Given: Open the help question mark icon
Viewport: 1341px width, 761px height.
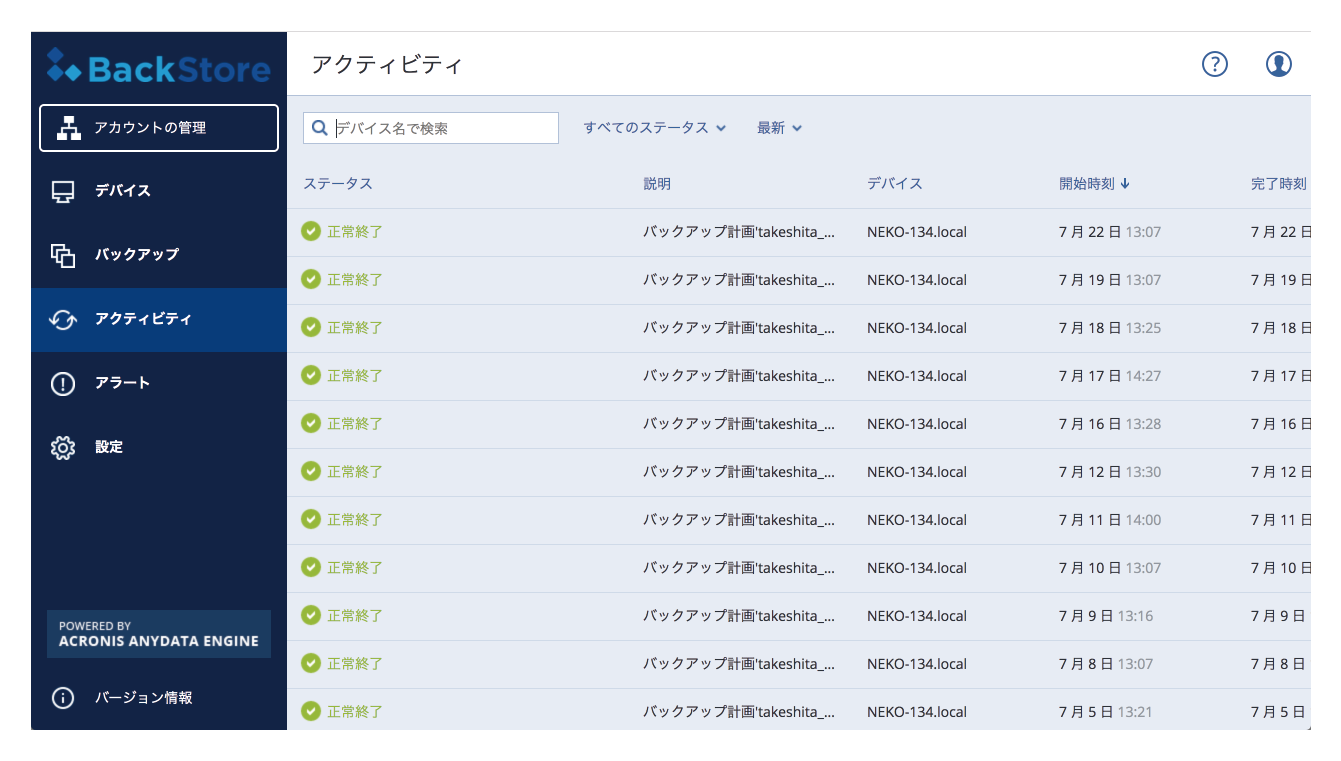Looking at the screenshot, I should (x=1214, y=64).
